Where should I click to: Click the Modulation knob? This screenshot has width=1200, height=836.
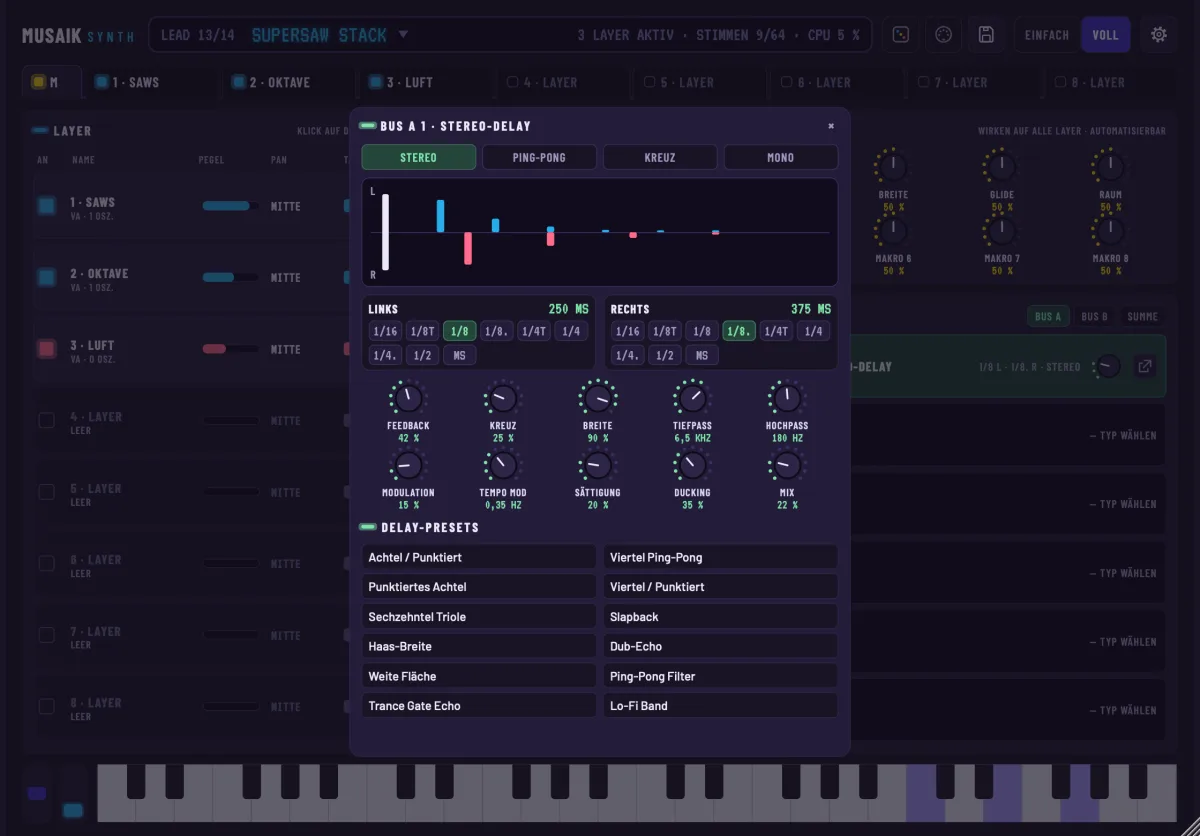coord(408,465)
